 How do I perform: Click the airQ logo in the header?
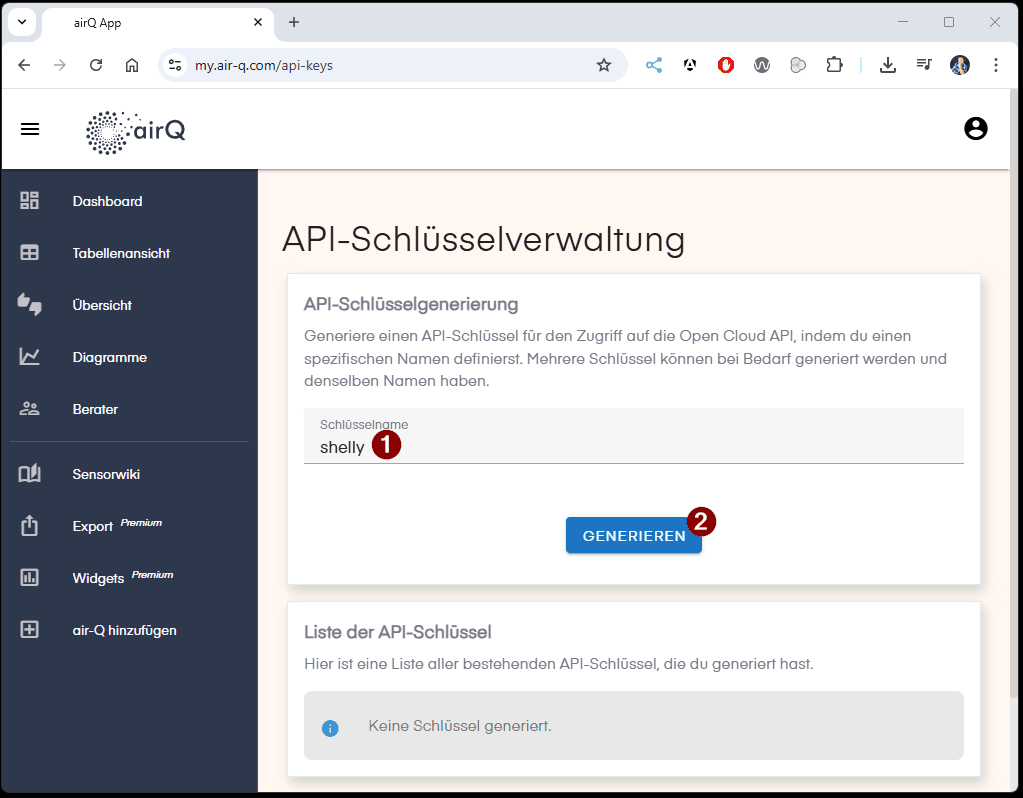[135, 130]
